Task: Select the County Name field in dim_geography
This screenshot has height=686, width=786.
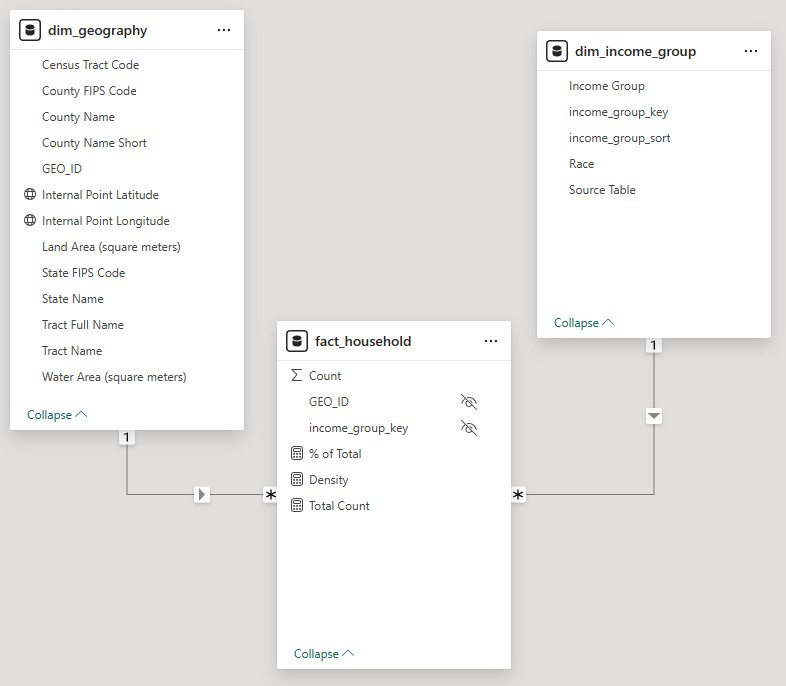Action: (x=78, y=117)
